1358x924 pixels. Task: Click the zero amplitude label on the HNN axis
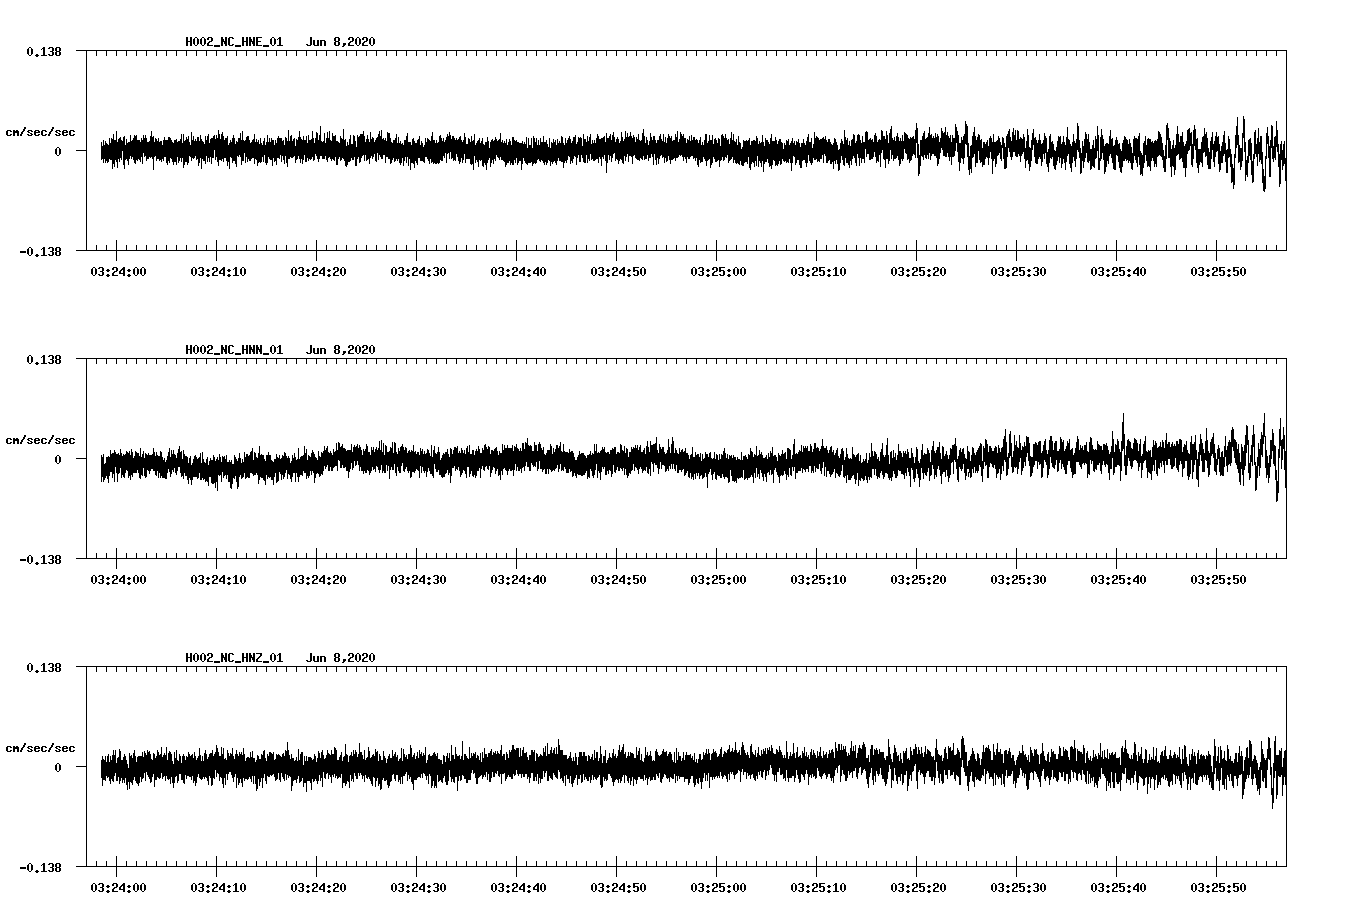[x=58, y=460]
